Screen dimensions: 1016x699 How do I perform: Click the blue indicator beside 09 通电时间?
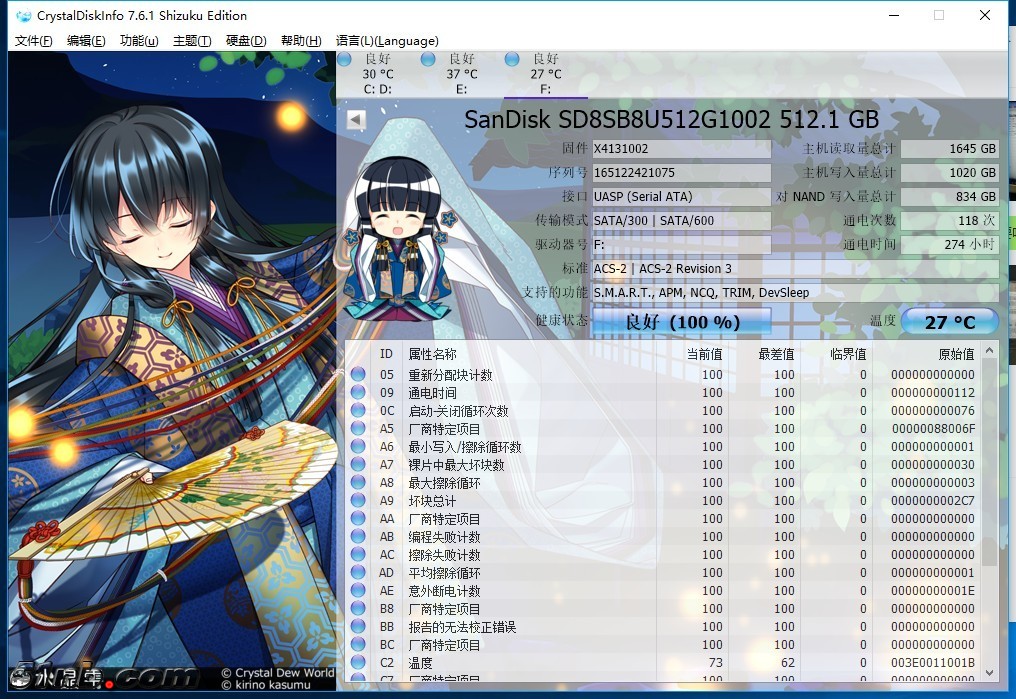point(360,390)
